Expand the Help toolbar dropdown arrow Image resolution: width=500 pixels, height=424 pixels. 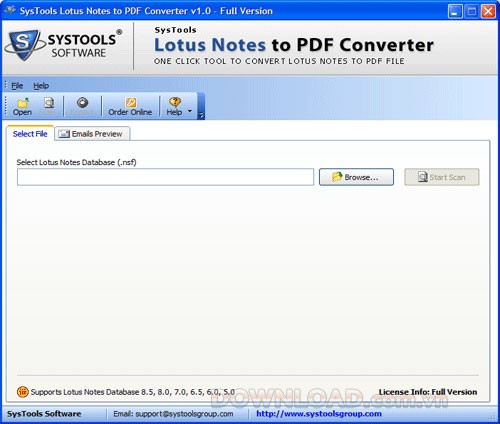pyautogui.click(x=190, y=111)
